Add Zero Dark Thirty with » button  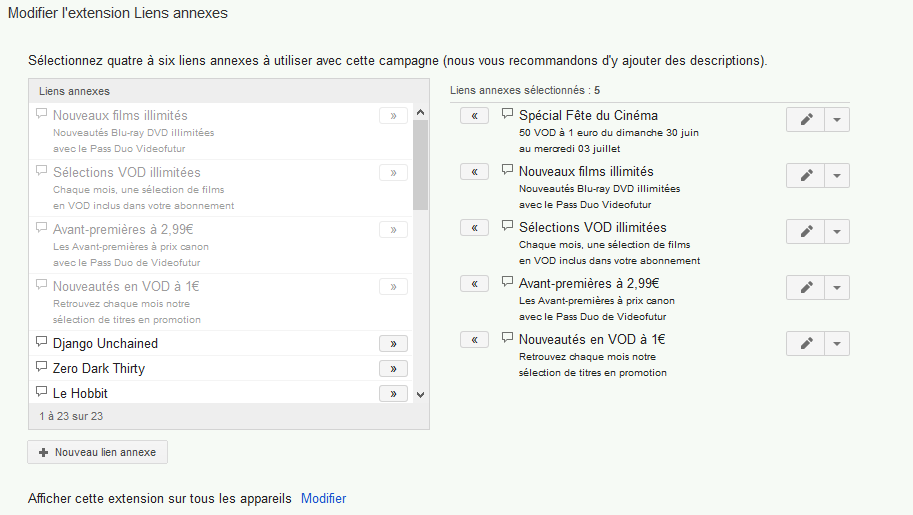(x=393, y=368)
